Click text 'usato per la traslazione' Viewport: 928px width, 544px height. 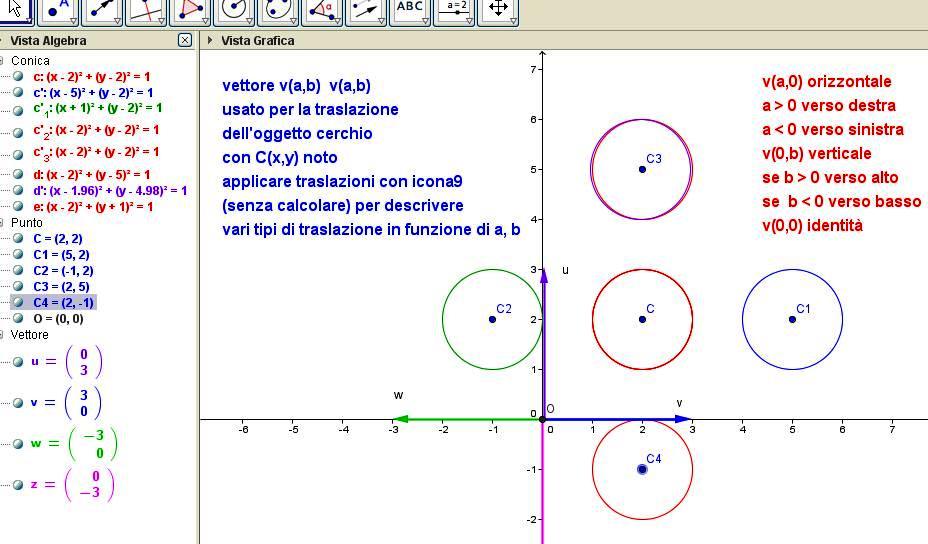[310, 110]
